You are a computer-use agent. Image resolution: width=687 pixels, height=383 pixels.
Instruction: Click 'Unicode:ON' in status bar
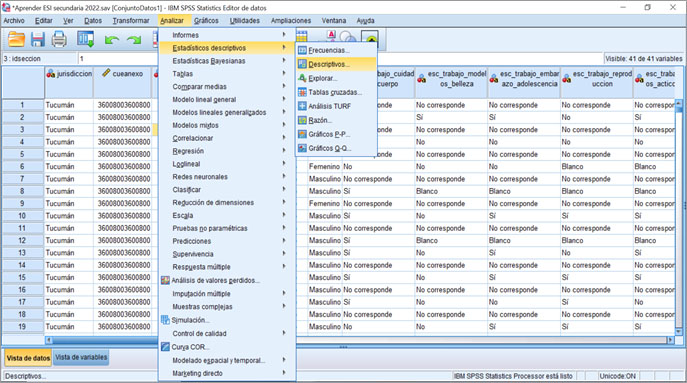tap(617, 376)
